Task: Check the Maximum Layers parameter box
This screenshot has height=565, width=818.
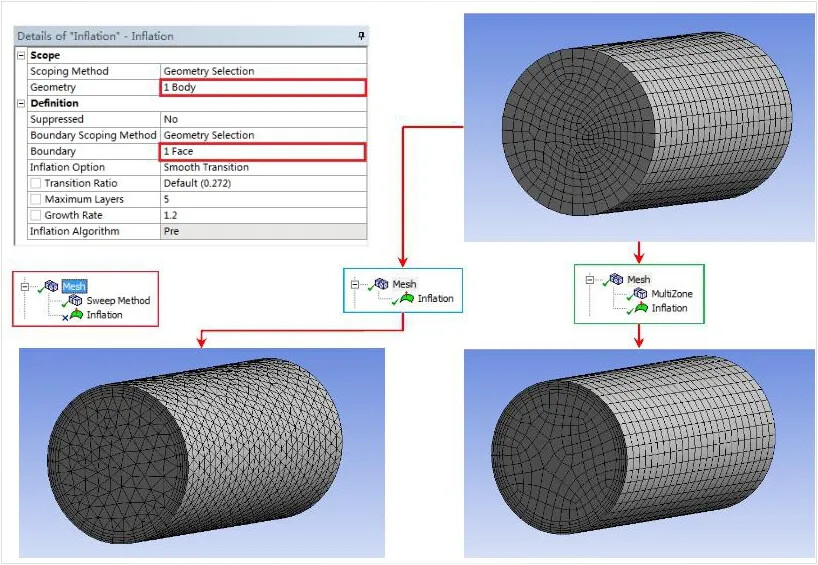Action: (36, 200)
